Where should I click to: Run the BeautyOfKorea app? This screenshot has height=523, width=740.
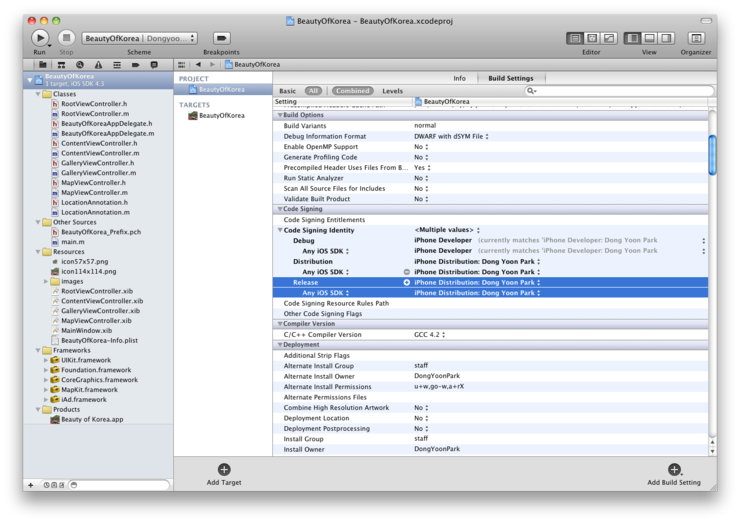click(x=40, y=38)
